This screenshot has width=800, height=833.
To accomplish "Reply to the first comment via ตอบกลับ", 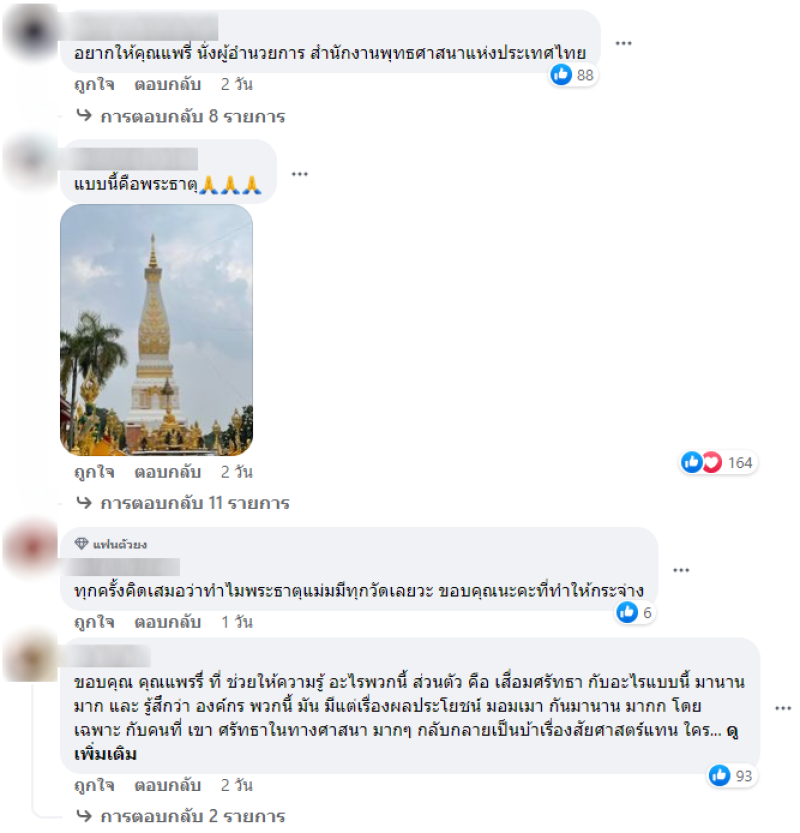I will 167,84.
